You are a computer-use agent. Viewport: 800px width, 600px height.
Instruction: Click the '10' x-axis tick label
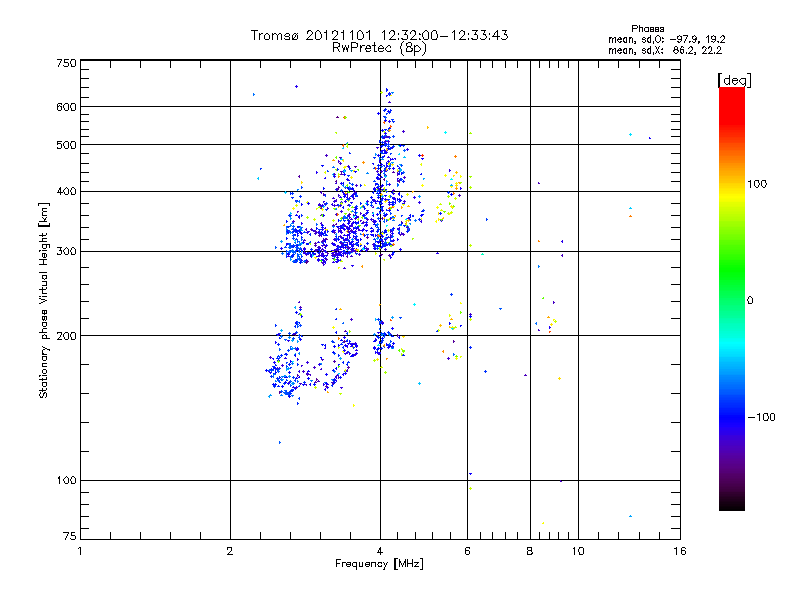[x=578, y=551]
